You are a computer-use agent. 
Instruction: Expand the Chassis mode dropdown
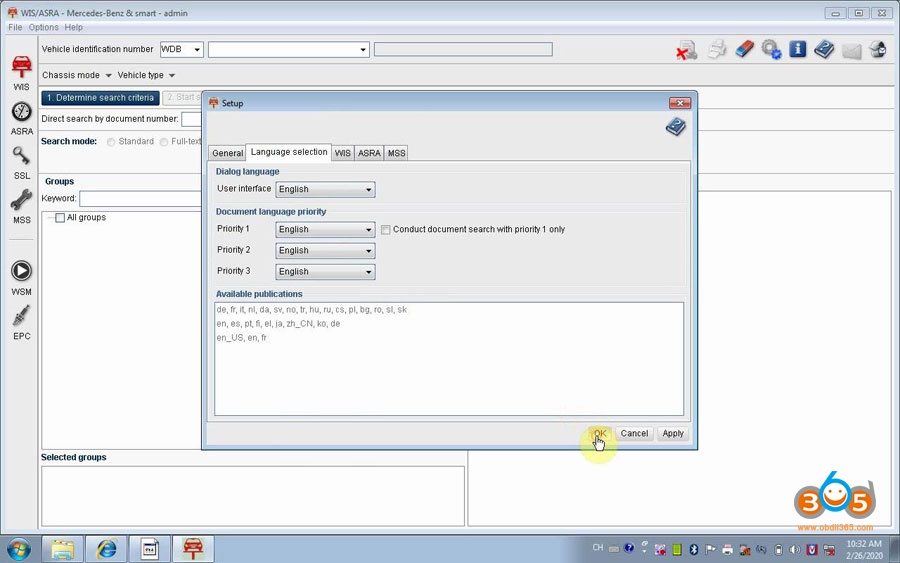(x=76, y=75)
